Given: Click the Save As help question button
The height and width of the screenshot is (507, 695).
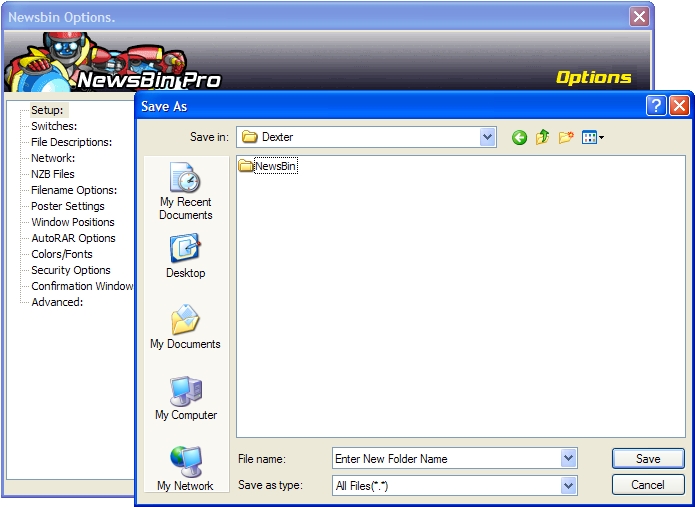Looking at the screenshot, I should [x=656, y=106].
